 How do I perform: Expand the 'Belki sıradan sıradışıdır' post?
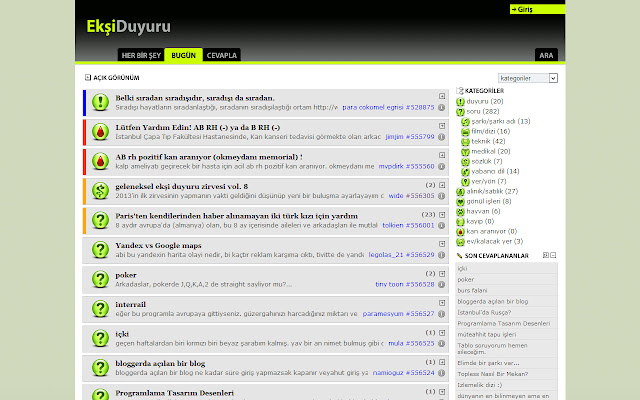[442, 96]
